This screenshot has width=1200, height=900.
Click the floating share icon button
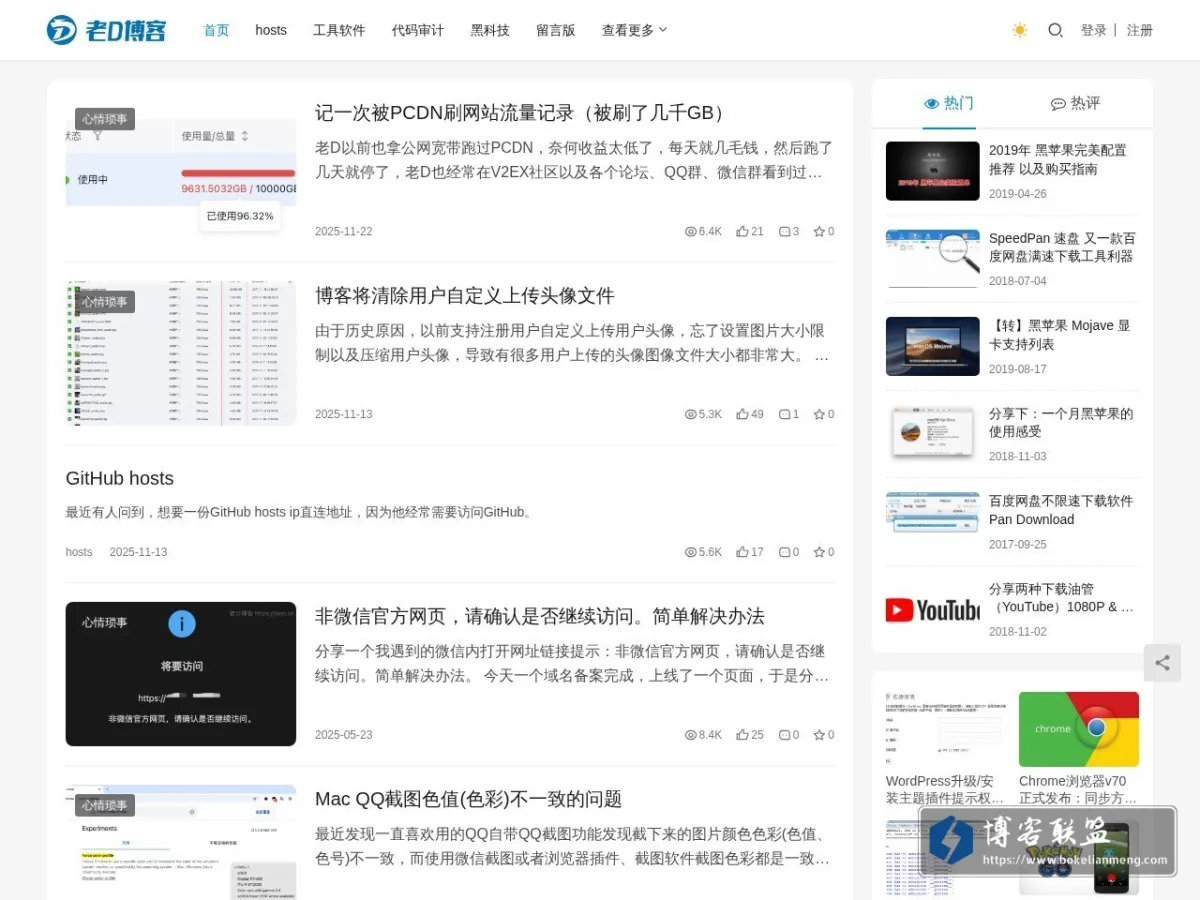click(1162, 663)
